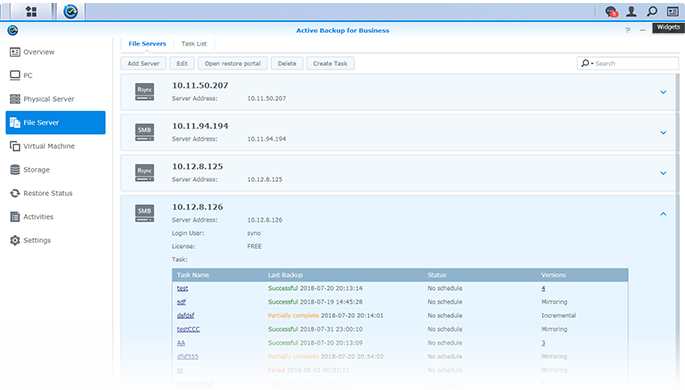Click the search magnifier in top bar

652,11
